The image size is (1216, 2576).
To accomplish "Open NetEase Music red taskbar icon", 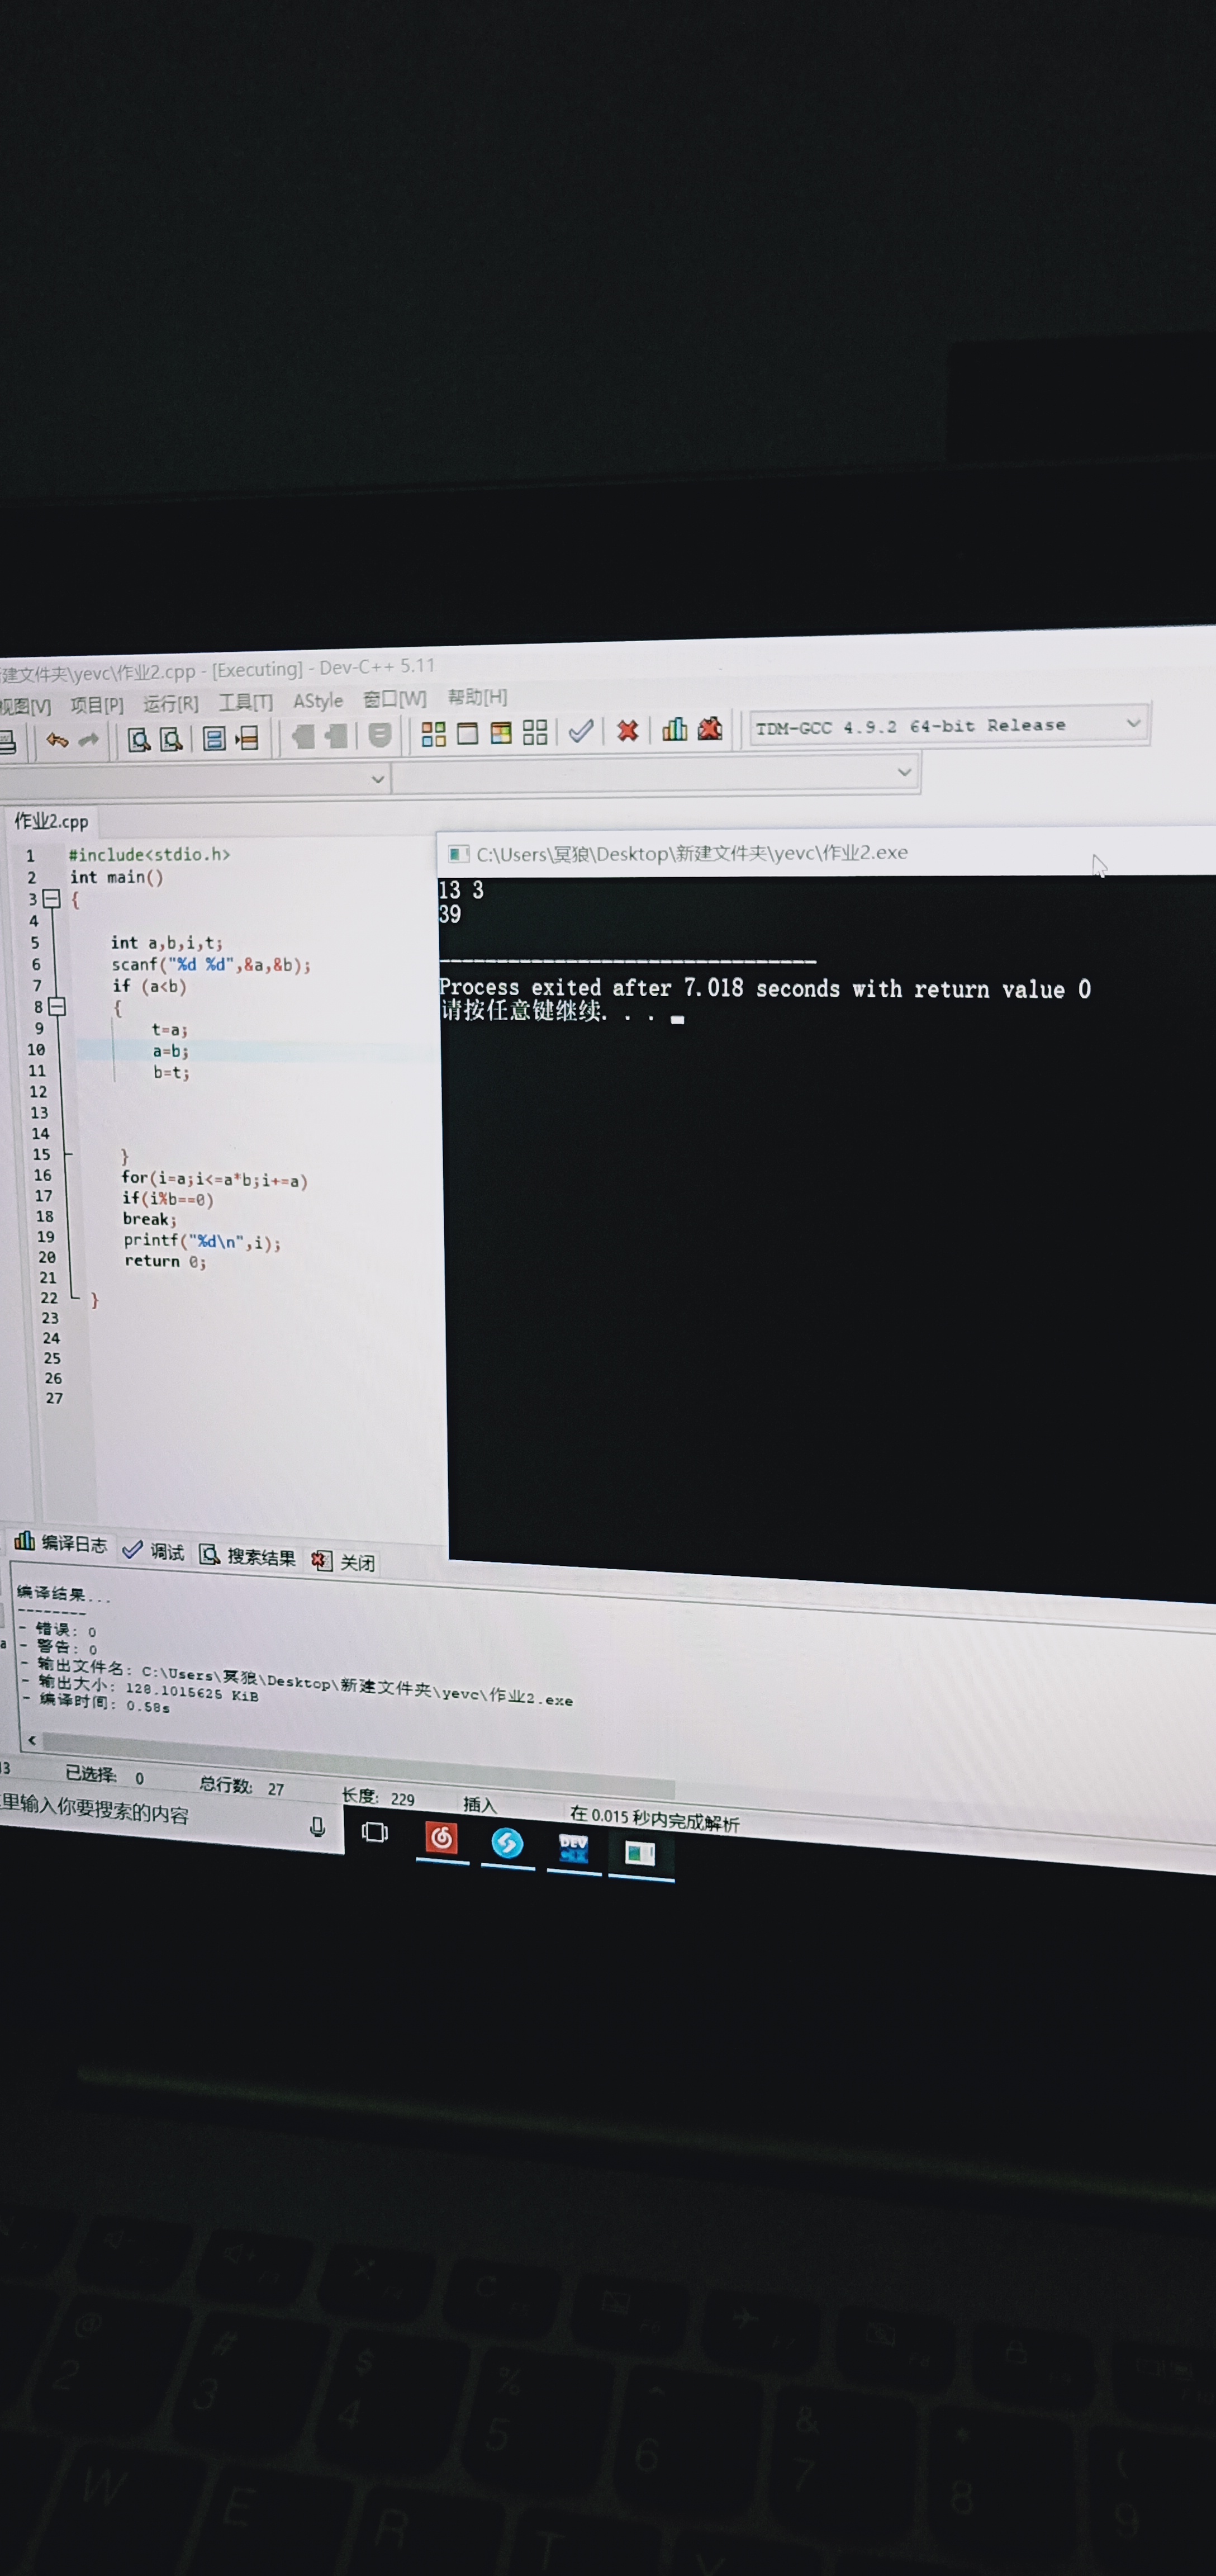I will [441, 1837].
